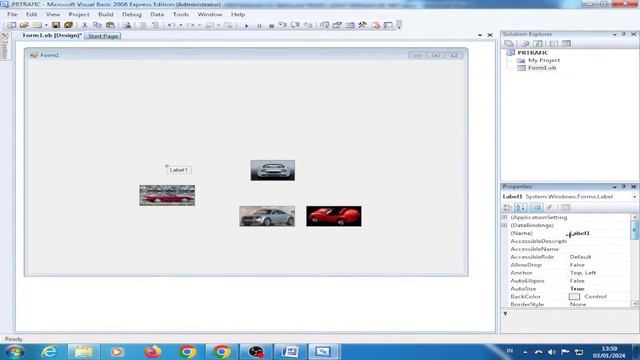640x360 pixels.
Task: Click Solution Explorer's Refresh icon
Action: pos(538,43)
